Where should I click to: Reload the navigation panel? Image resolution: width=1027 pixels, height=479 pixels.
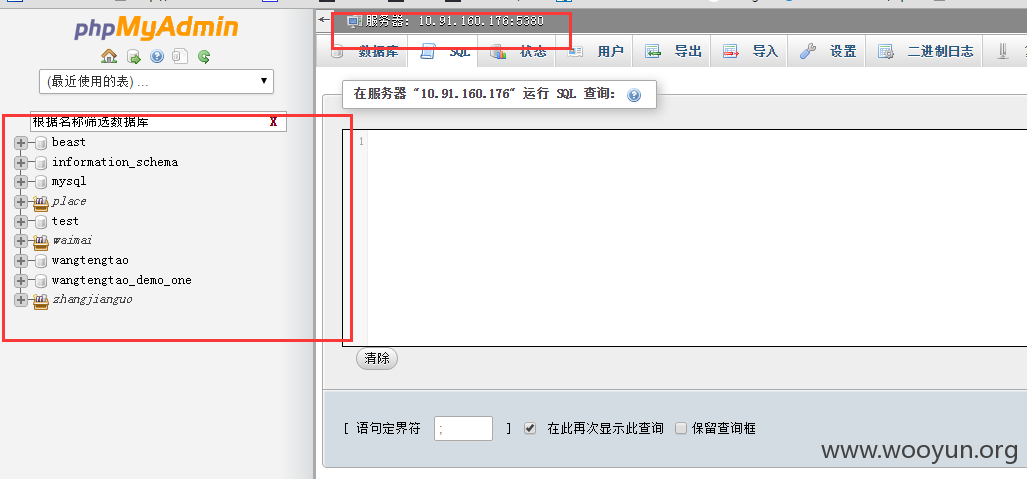point(204,57)
